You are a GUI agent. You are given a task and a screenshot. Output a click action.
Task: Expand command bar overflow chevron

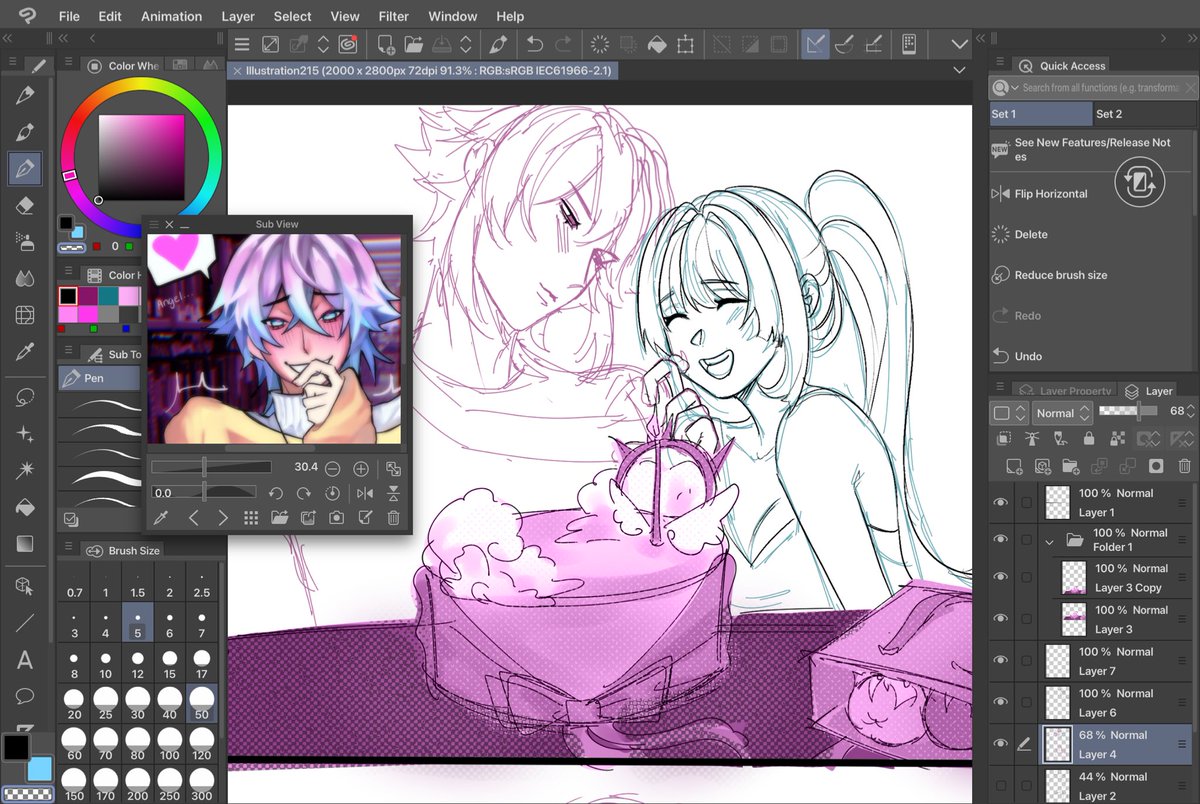(x=959, y=44)
